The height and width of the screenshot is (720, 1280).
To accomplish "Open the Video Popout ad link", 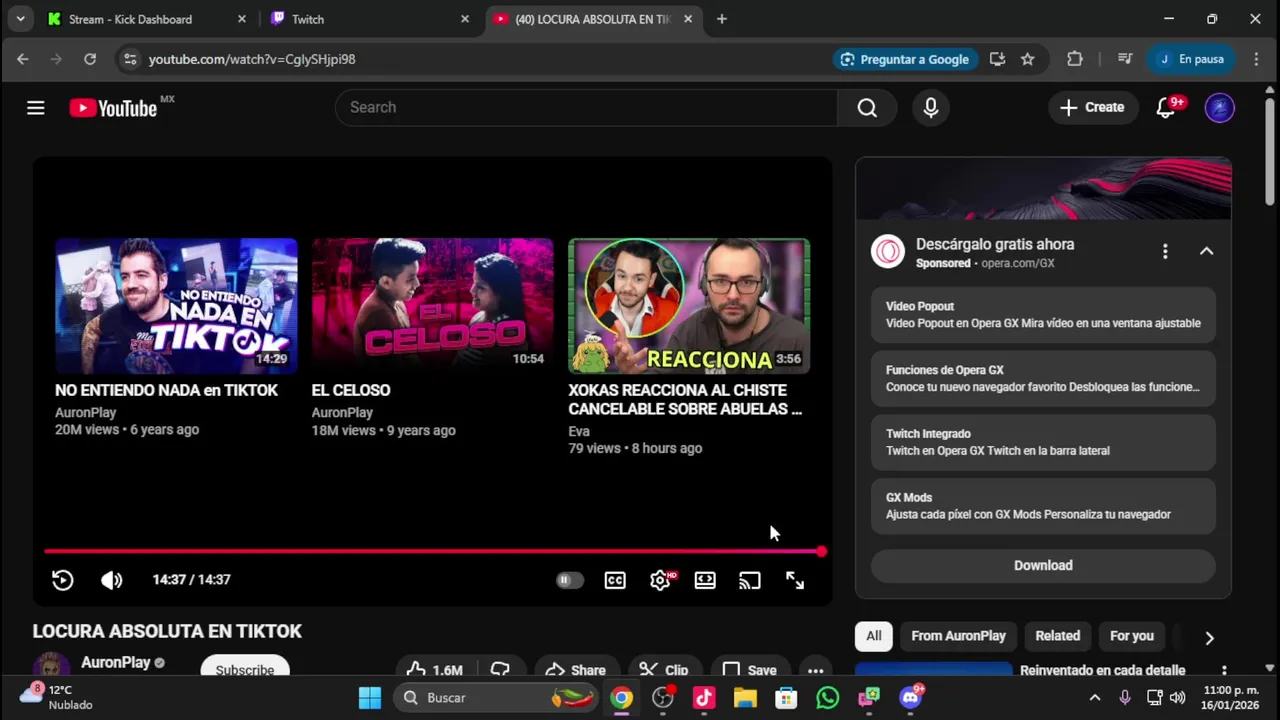I will 1043,315.
